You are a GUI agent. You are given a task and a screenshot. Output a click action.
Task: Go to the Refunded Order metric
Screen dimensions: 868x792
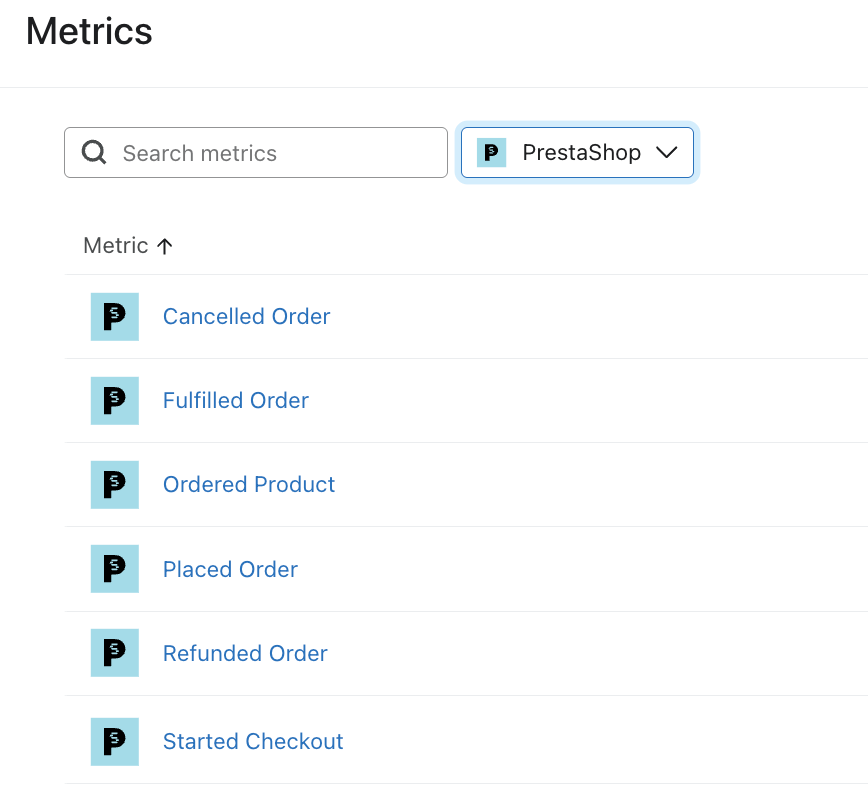click(245, 654)
